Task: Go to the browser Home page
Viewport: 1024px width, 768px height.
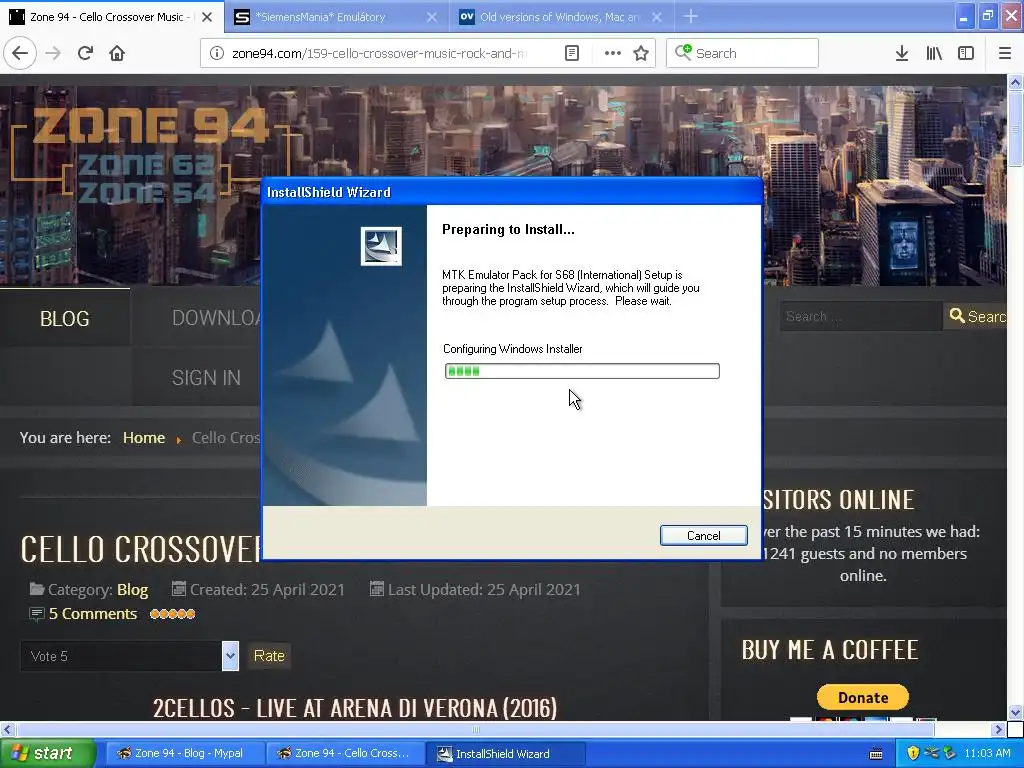Action: (117, 53)
